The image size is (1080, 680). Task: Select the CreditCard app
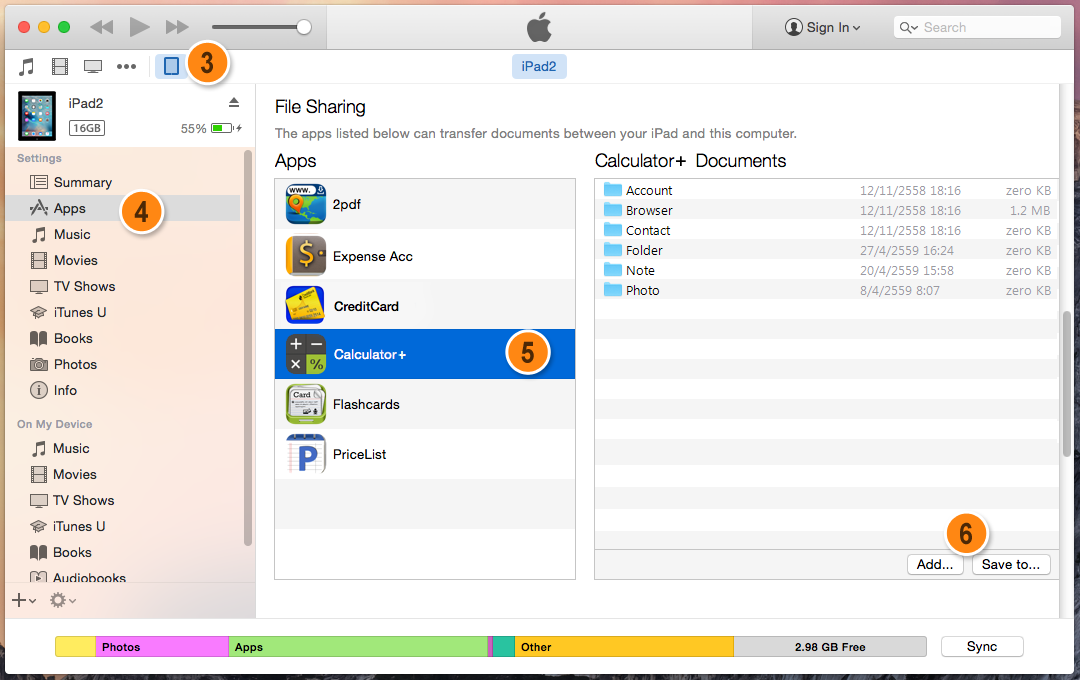pyautogui.click(x=425, y=305)
